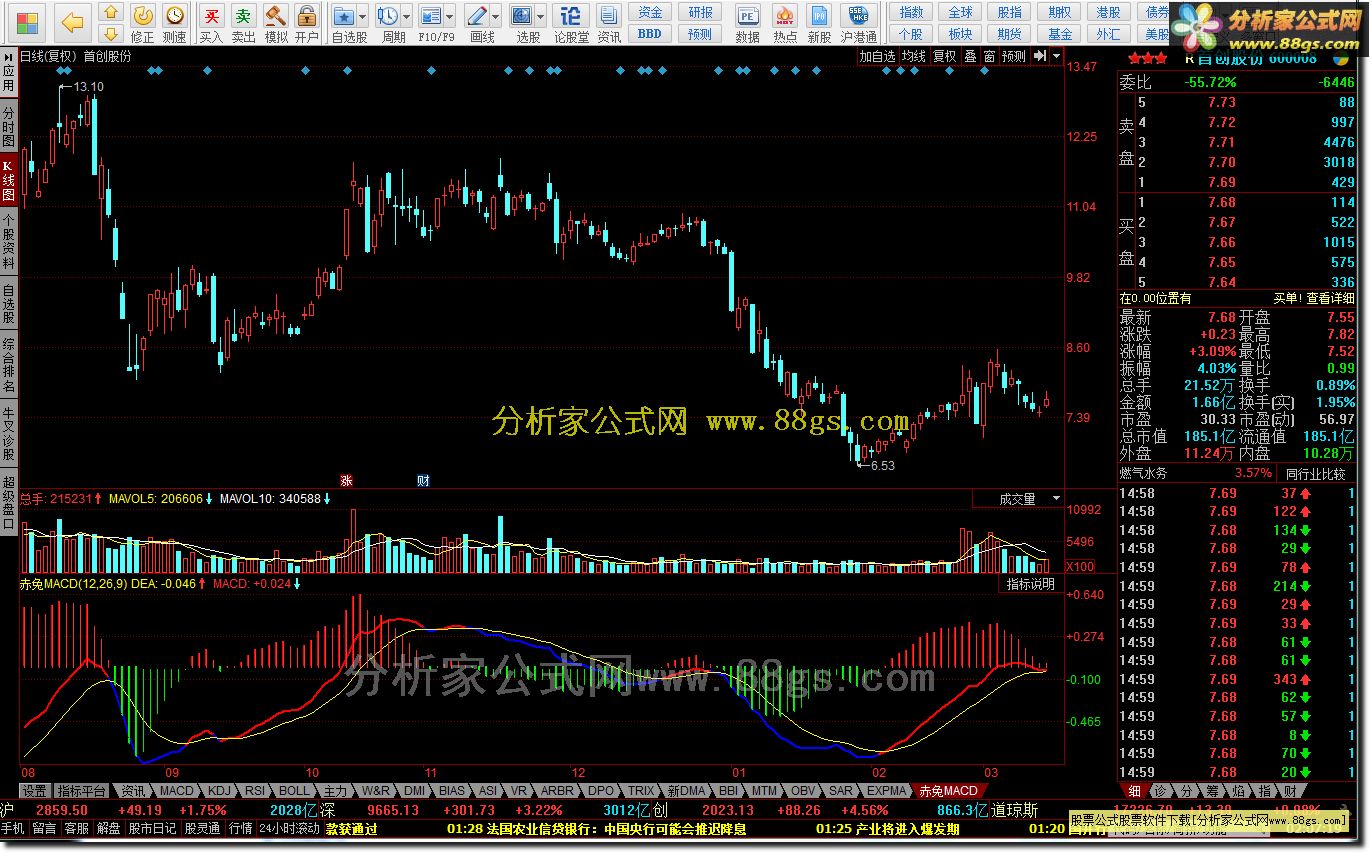Click the 研报 research report button
The image size is (1371, 853).
(701, 12)
